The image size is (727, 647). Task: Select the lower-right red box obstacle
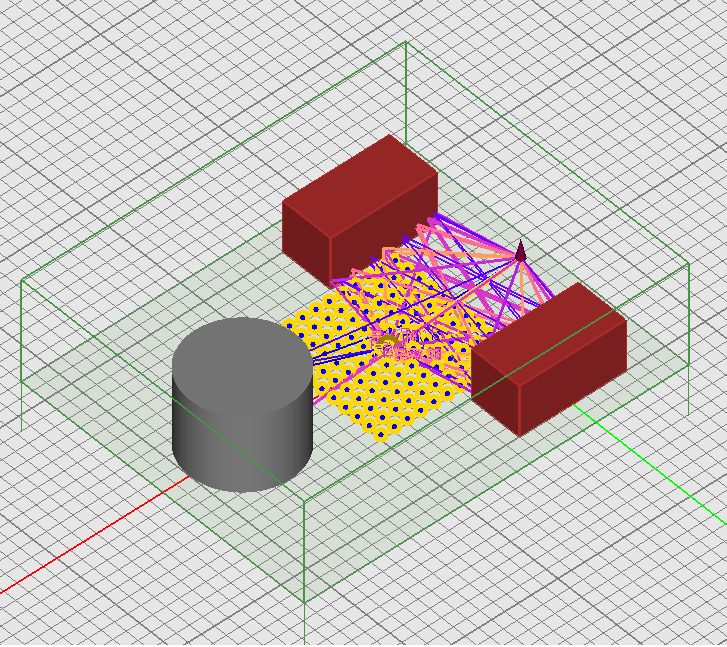549,359
